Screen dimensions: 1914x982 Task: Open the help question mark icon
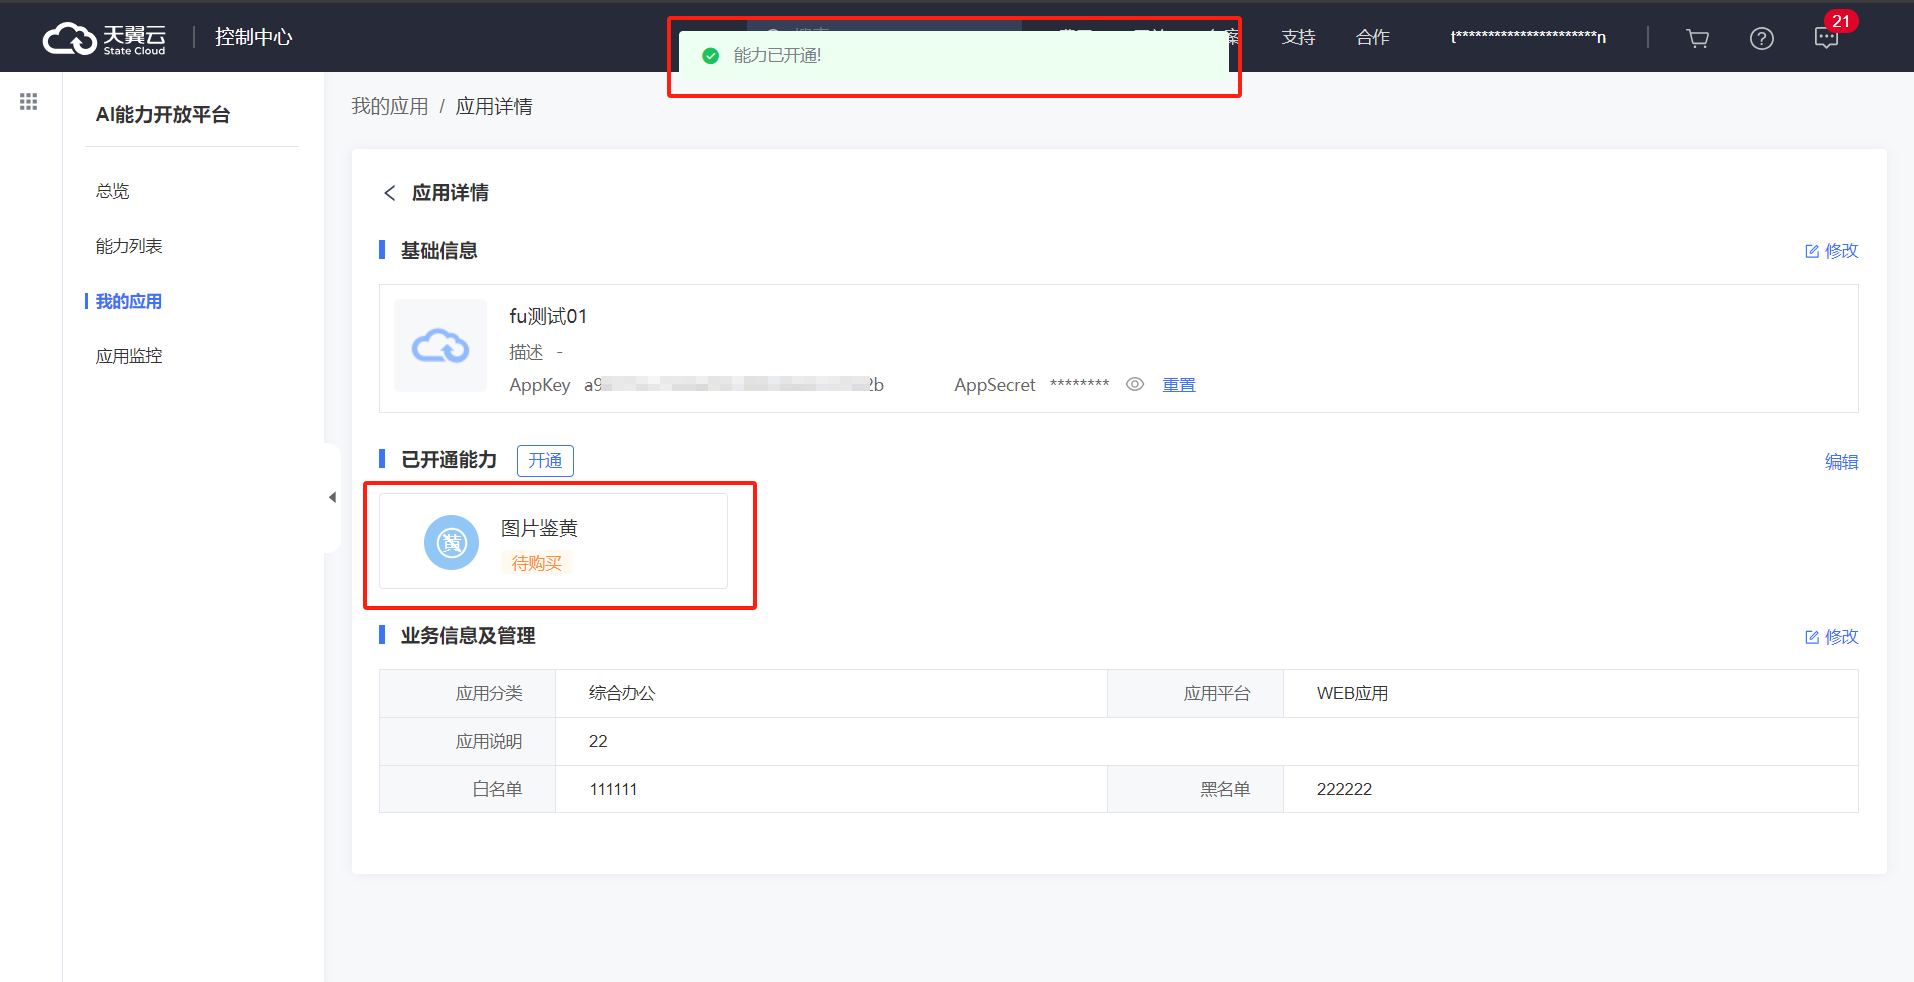point(1761,38)
